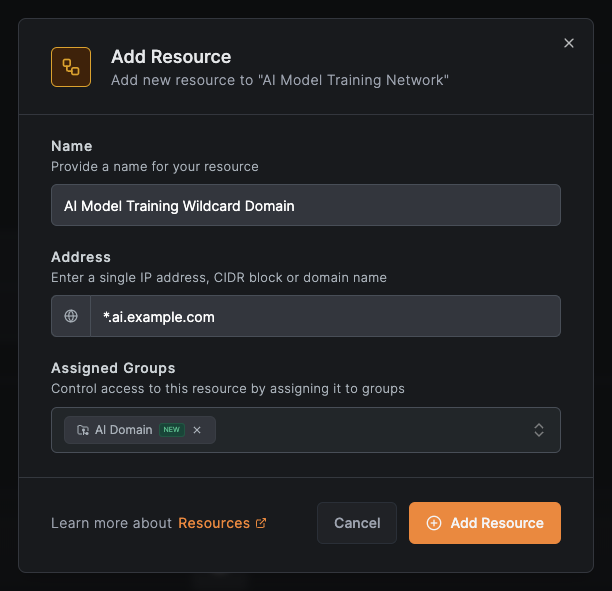Expand the Assigned Groups selector
Screen dimensions: 612x591
pos(539,430)
